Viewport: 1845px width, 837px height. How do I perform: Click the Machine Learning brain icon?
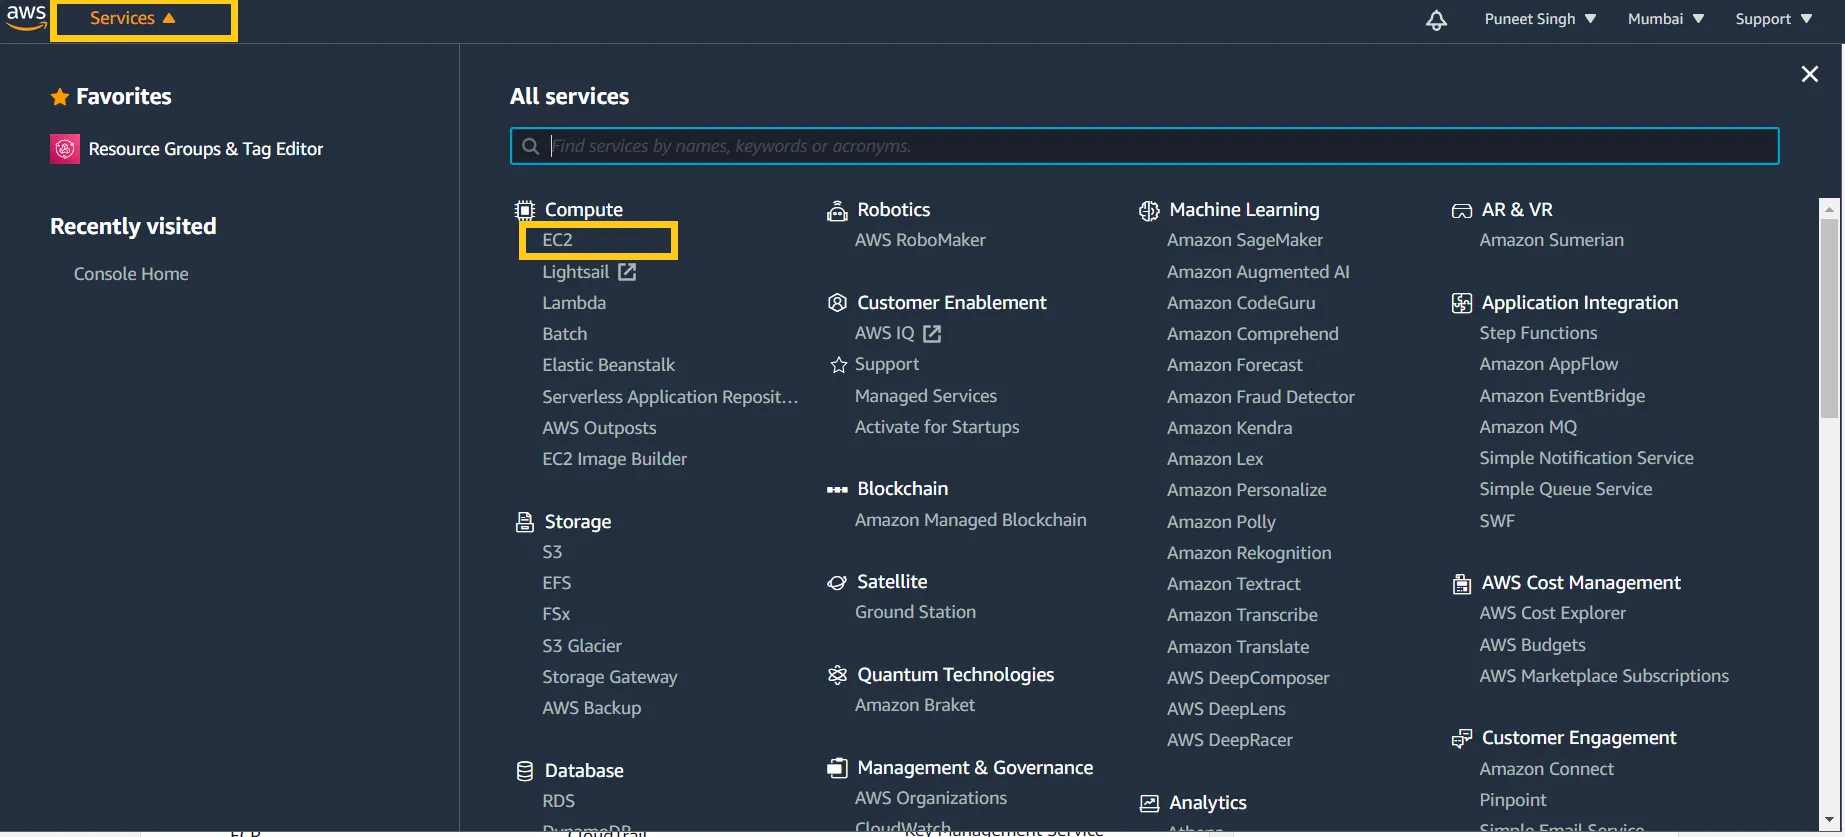[x=1149, y=211]
